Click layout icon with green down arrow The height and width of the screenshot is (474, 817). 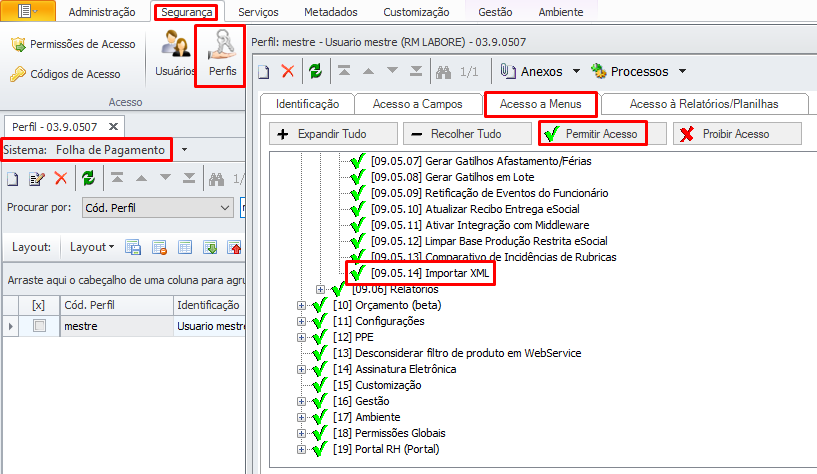[210, 247]
